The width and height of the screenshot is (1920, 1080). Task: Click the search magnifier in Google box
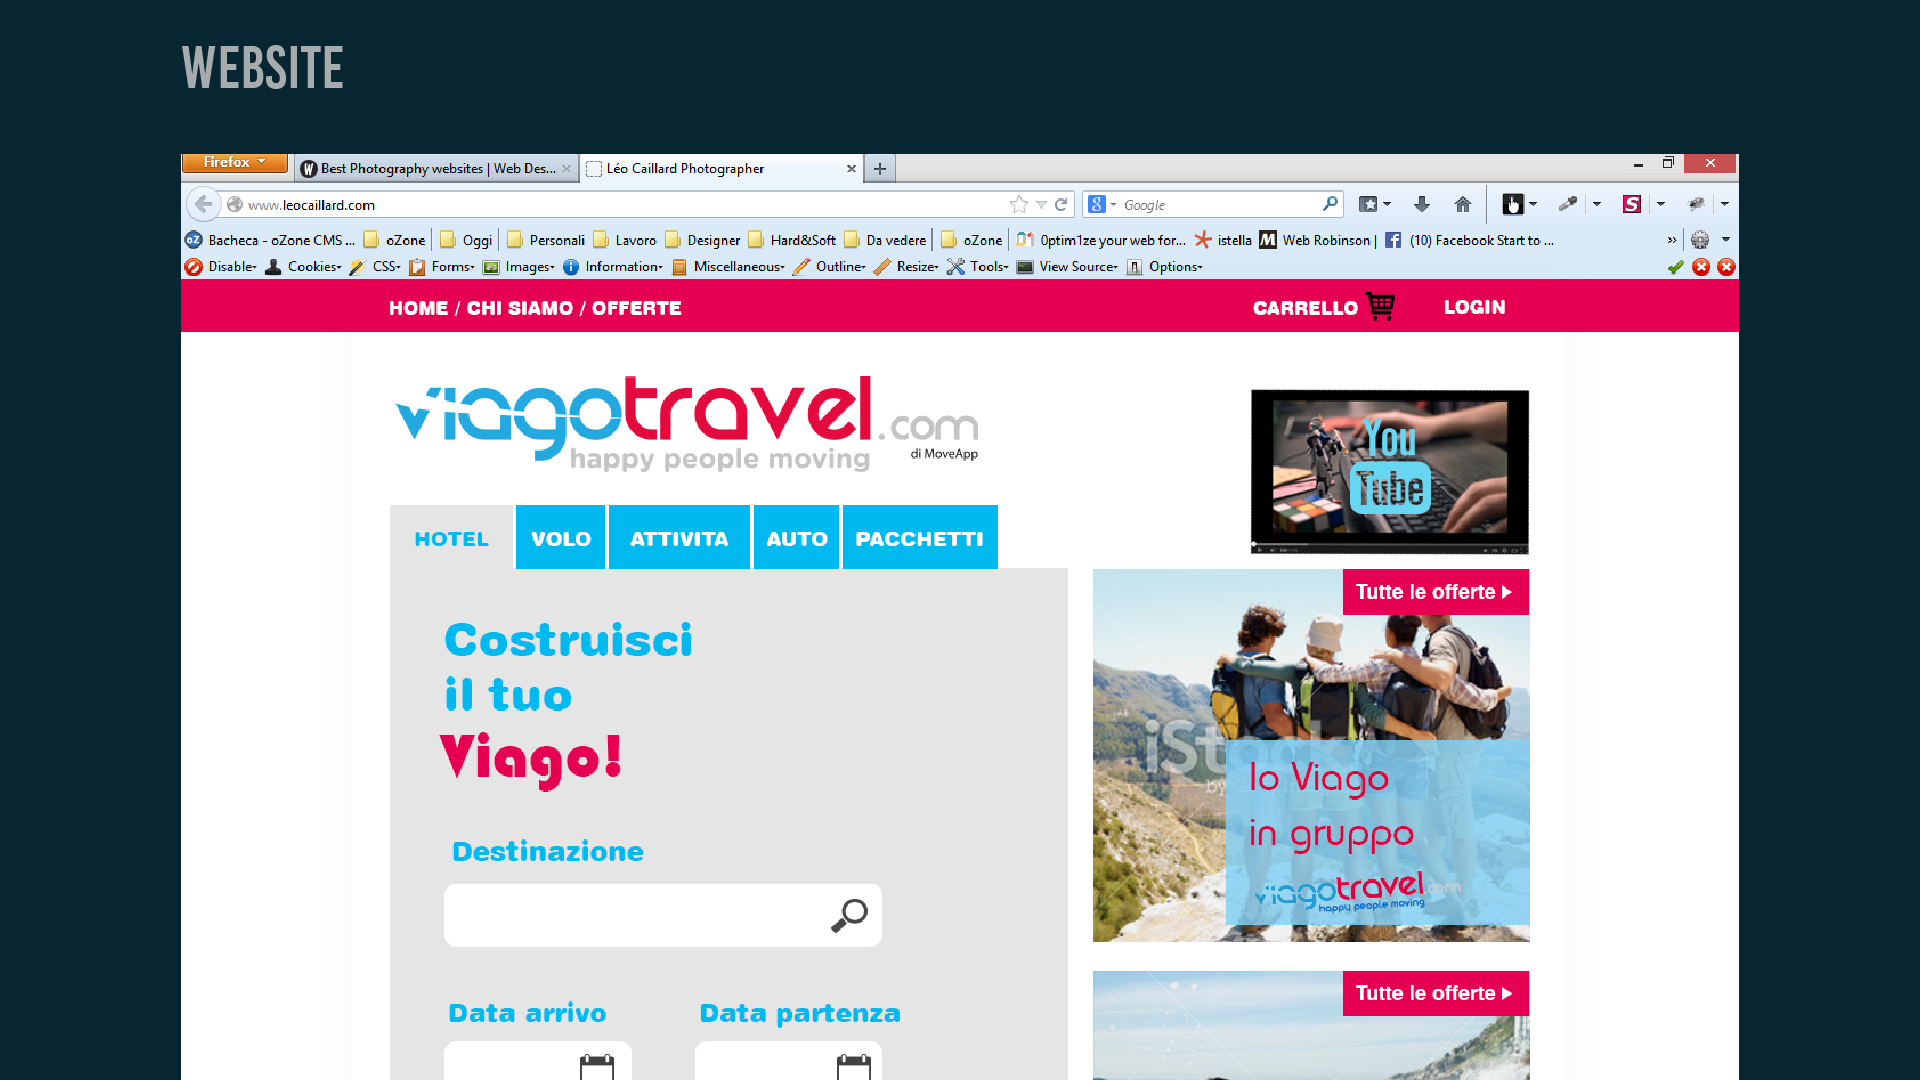coord(1329,204)
